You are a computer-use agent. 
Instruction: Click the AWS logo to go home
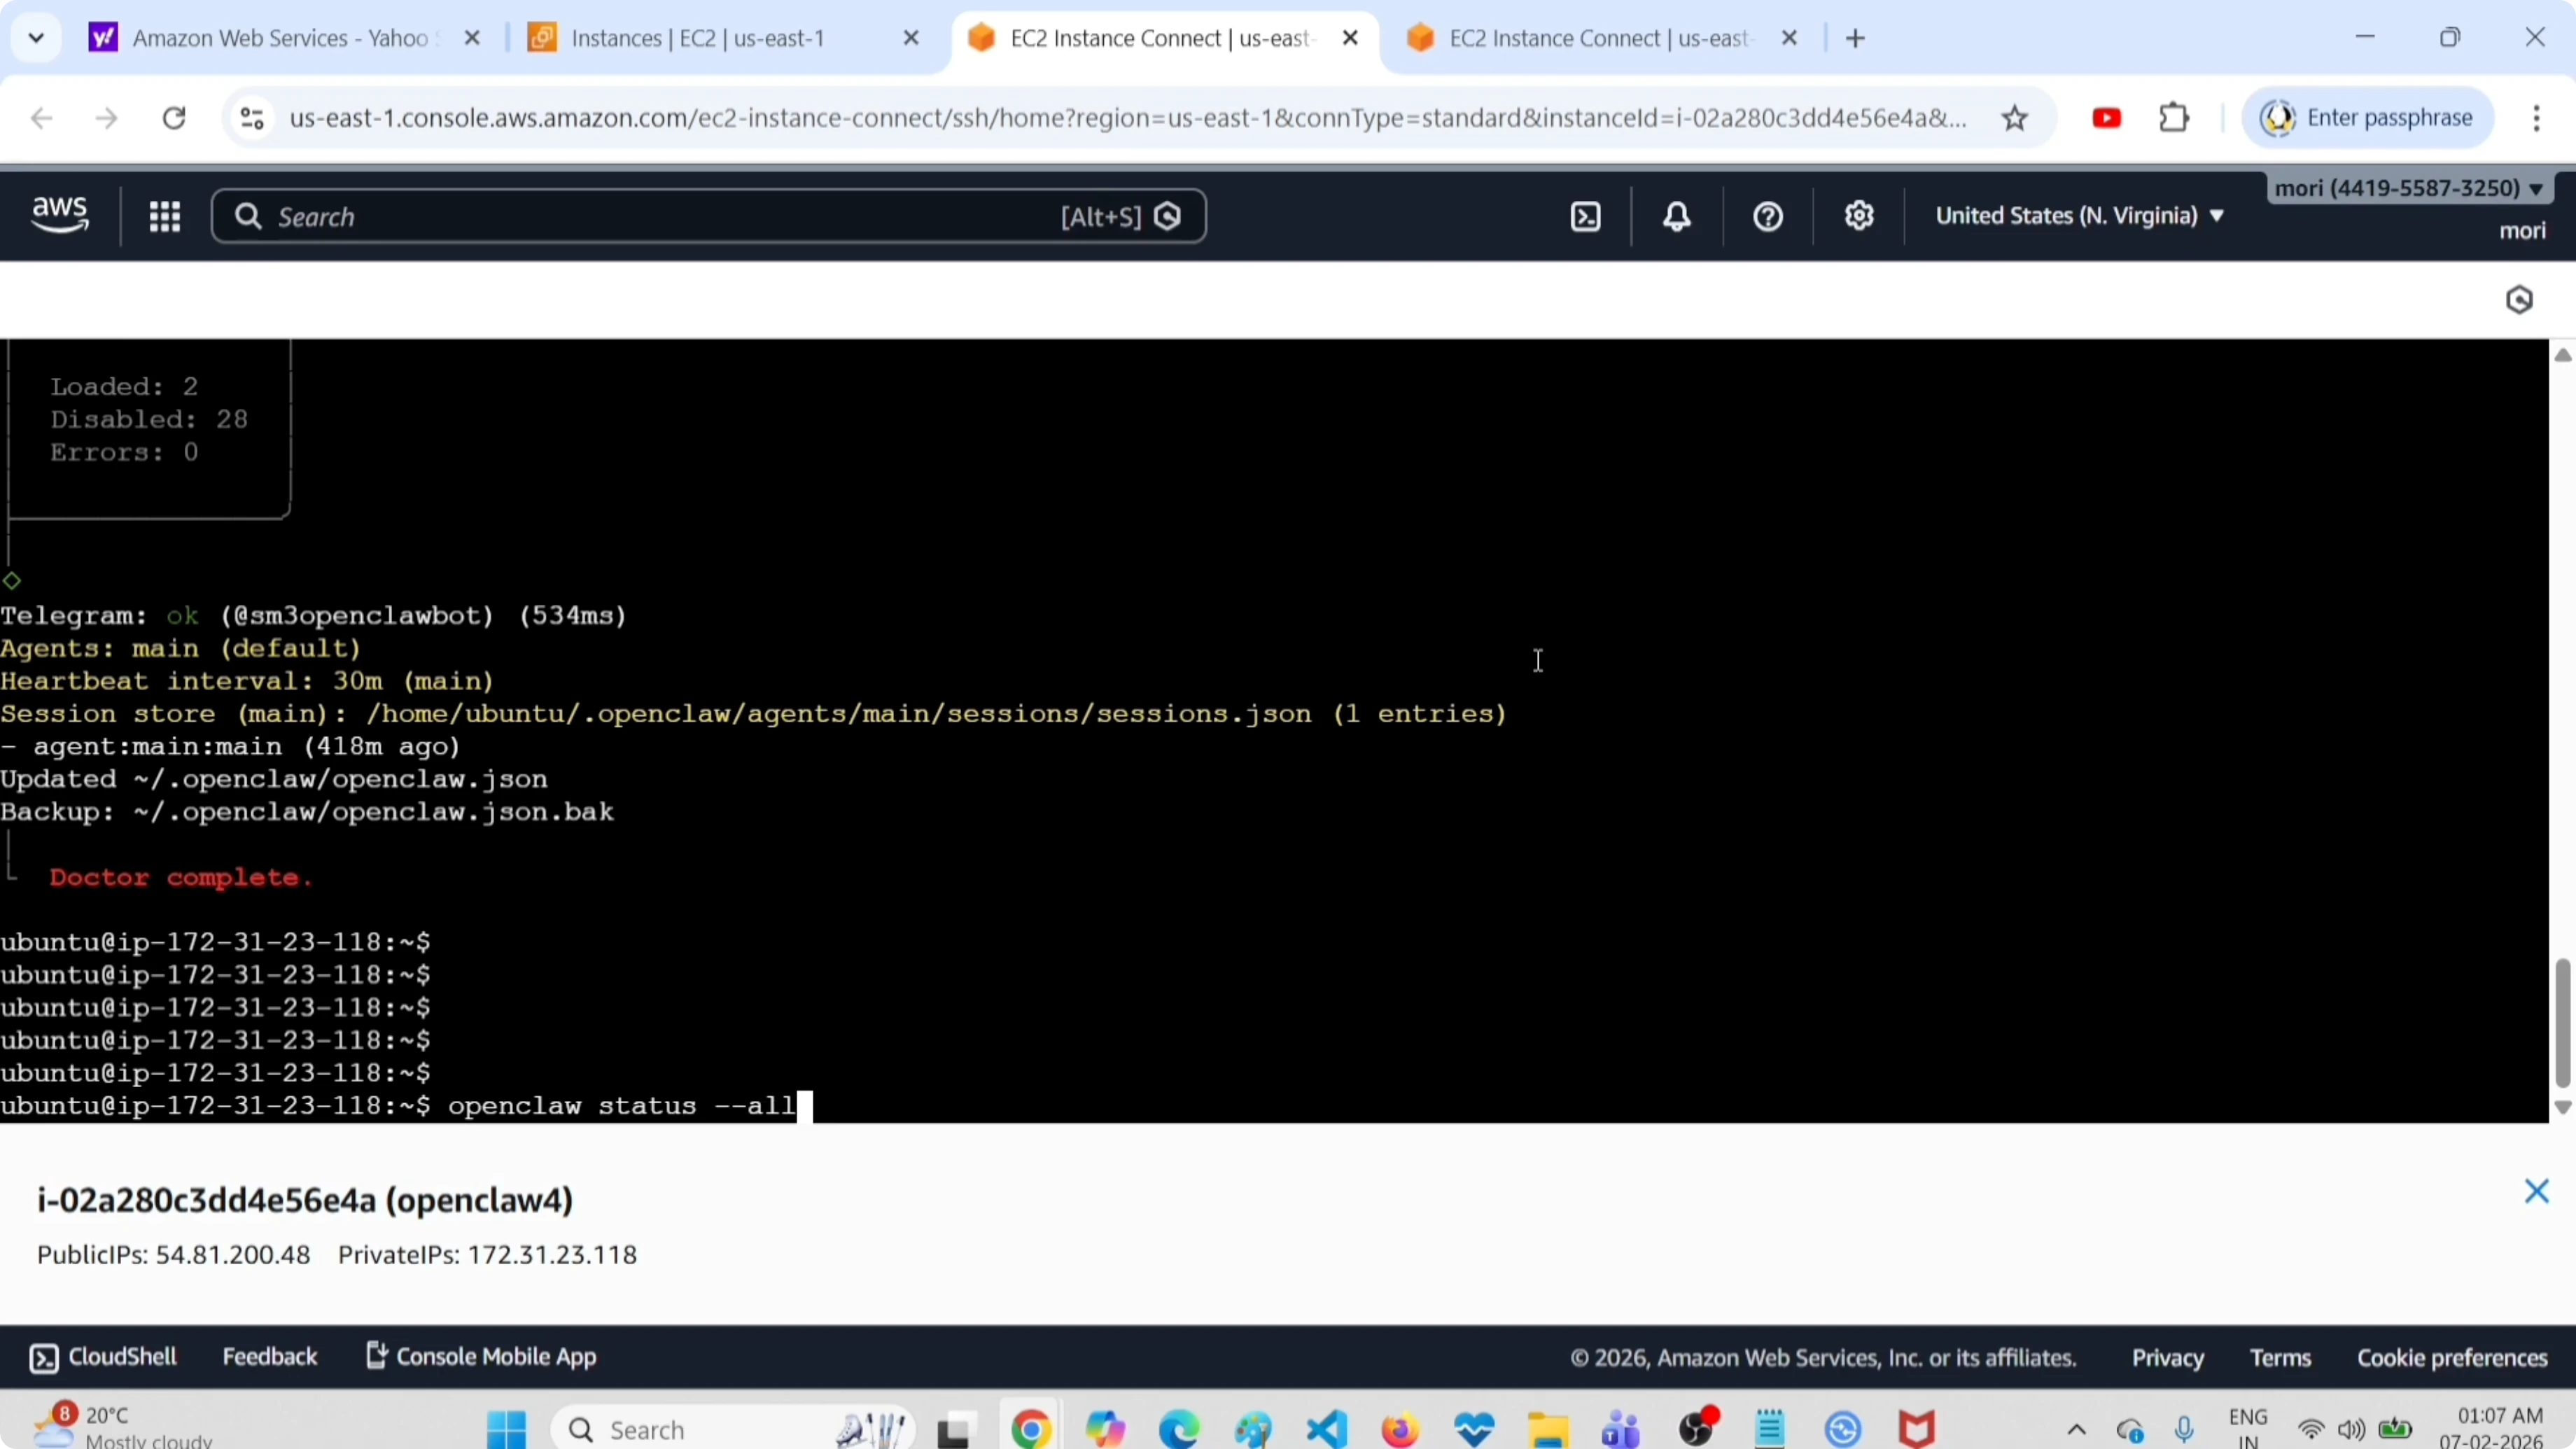pos(59,214)
